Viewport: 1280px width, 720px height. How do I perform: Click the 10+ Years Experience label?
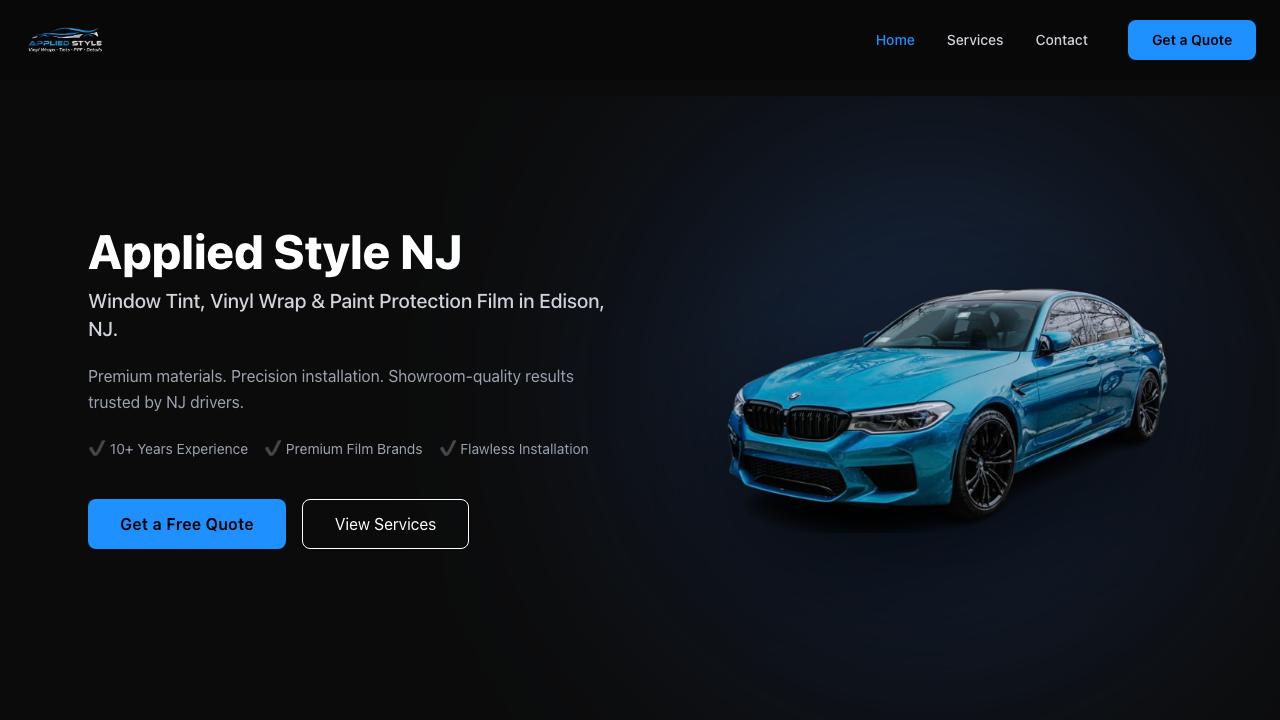(179, 449)
